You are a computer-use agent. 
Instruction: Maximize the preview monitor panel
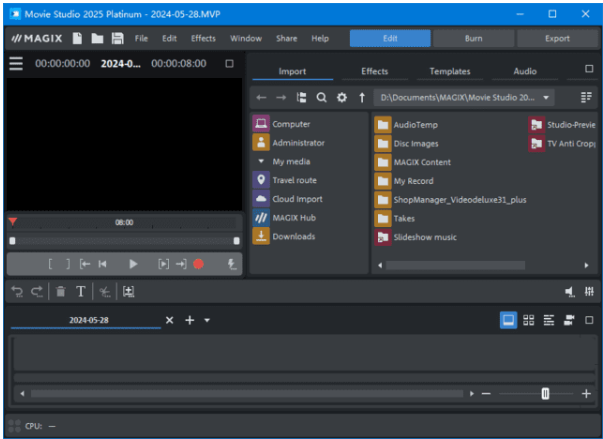(229, 63)
